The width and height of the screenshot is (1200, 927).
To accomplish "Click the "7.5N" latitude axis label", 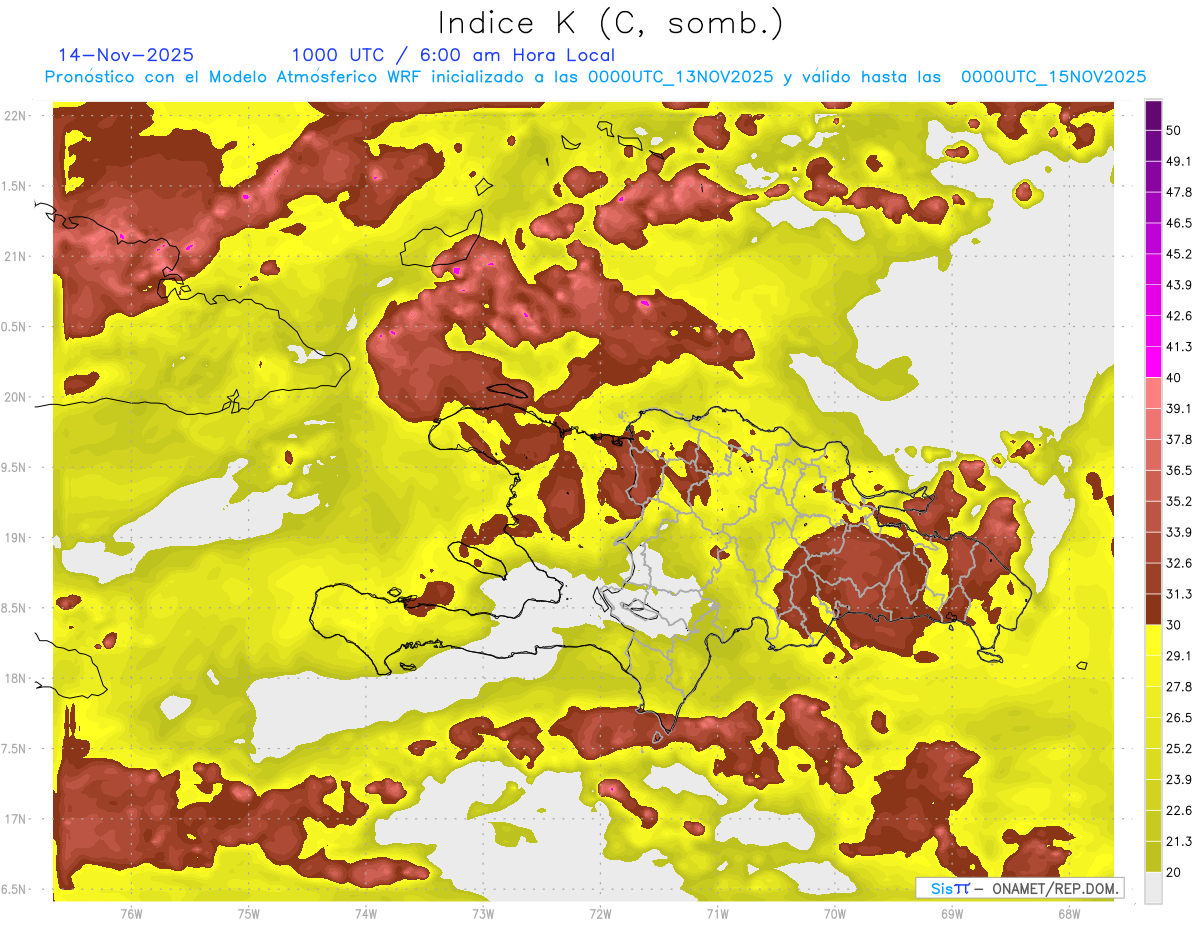I will (x=15, y=749).
